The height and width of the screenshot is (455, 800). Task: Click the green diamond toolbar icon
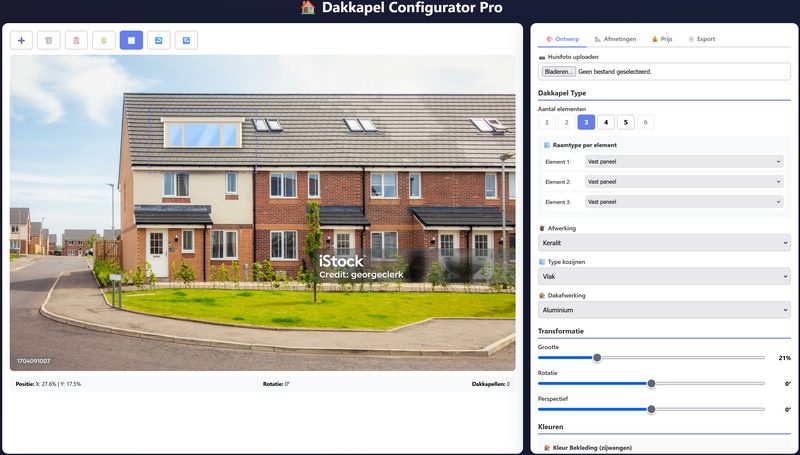coord(104,40)
